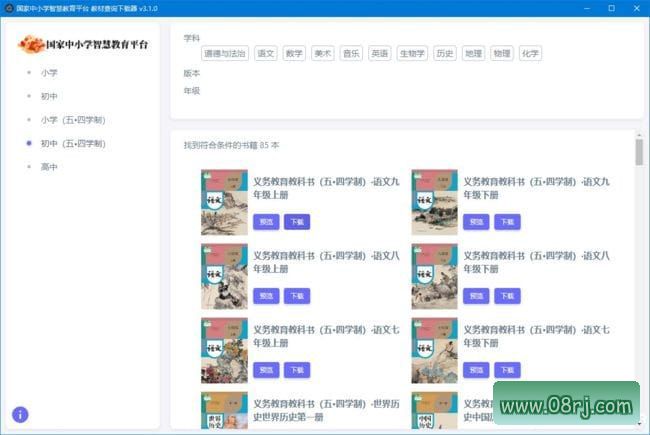The height and width of the screenshot is (435, 650).
Task: Download 语文七年级上册 textbook
Action: (297, 370)
